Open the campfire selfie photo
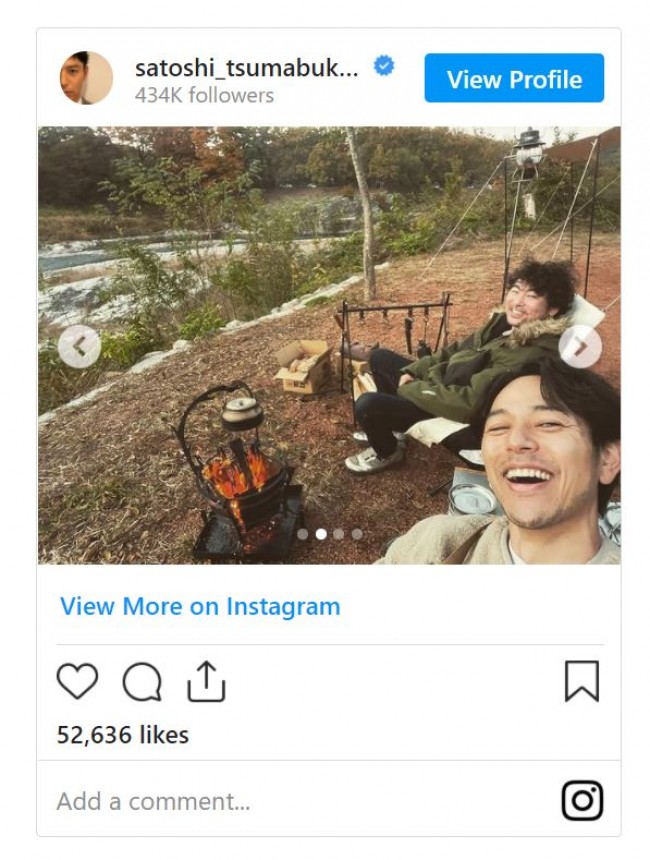Screen dimensions: 650x860 [x=329, y=346]
